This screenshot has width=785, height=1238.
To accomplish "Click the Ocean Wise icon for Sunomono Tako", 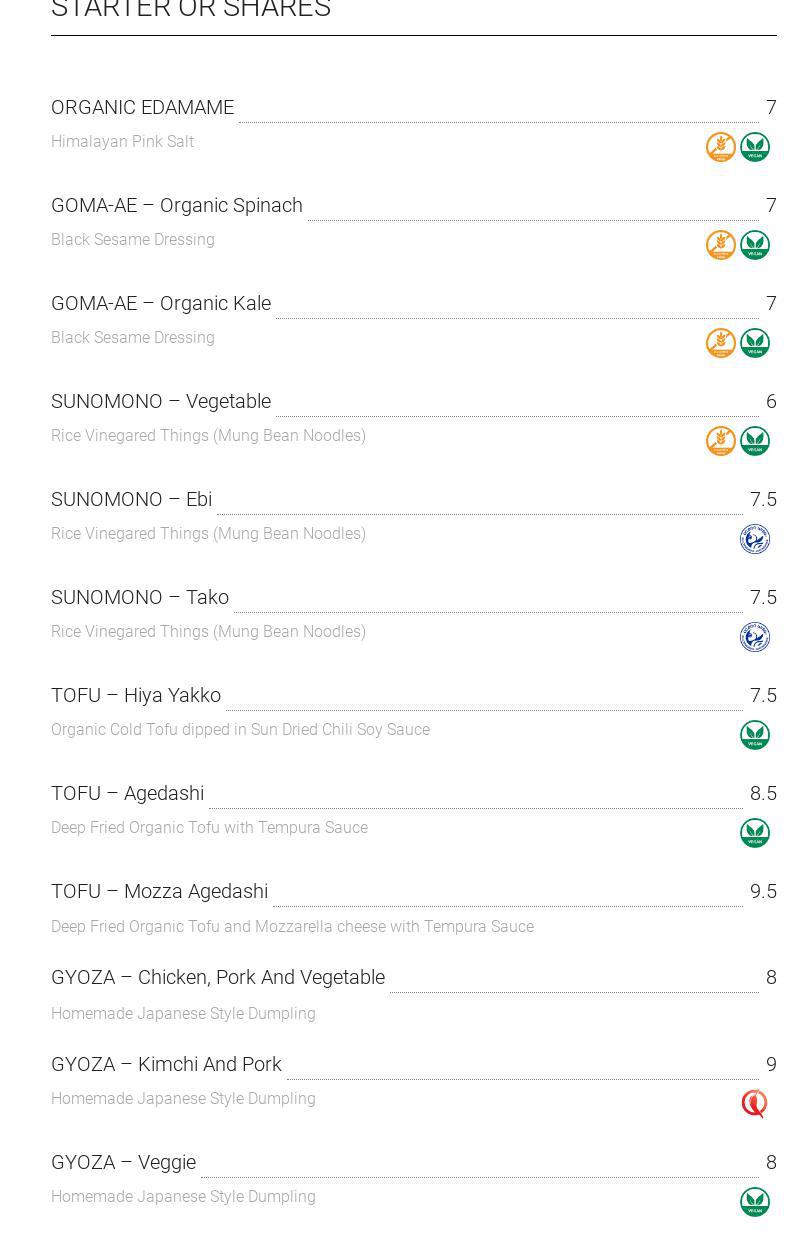I will click(755, 637).
